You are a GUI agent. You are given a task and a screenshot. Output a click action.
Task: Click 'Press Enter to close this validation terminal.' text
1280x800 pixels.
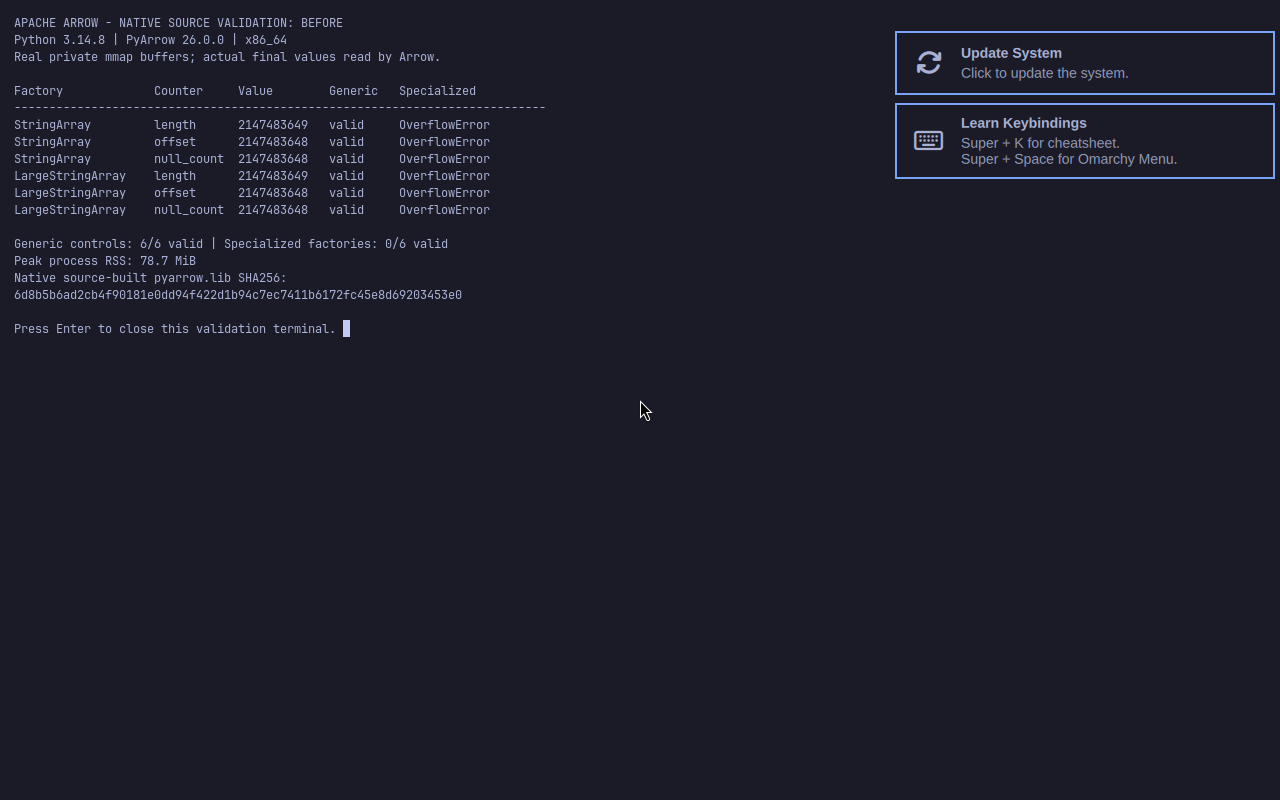click(x=175, y=329)
